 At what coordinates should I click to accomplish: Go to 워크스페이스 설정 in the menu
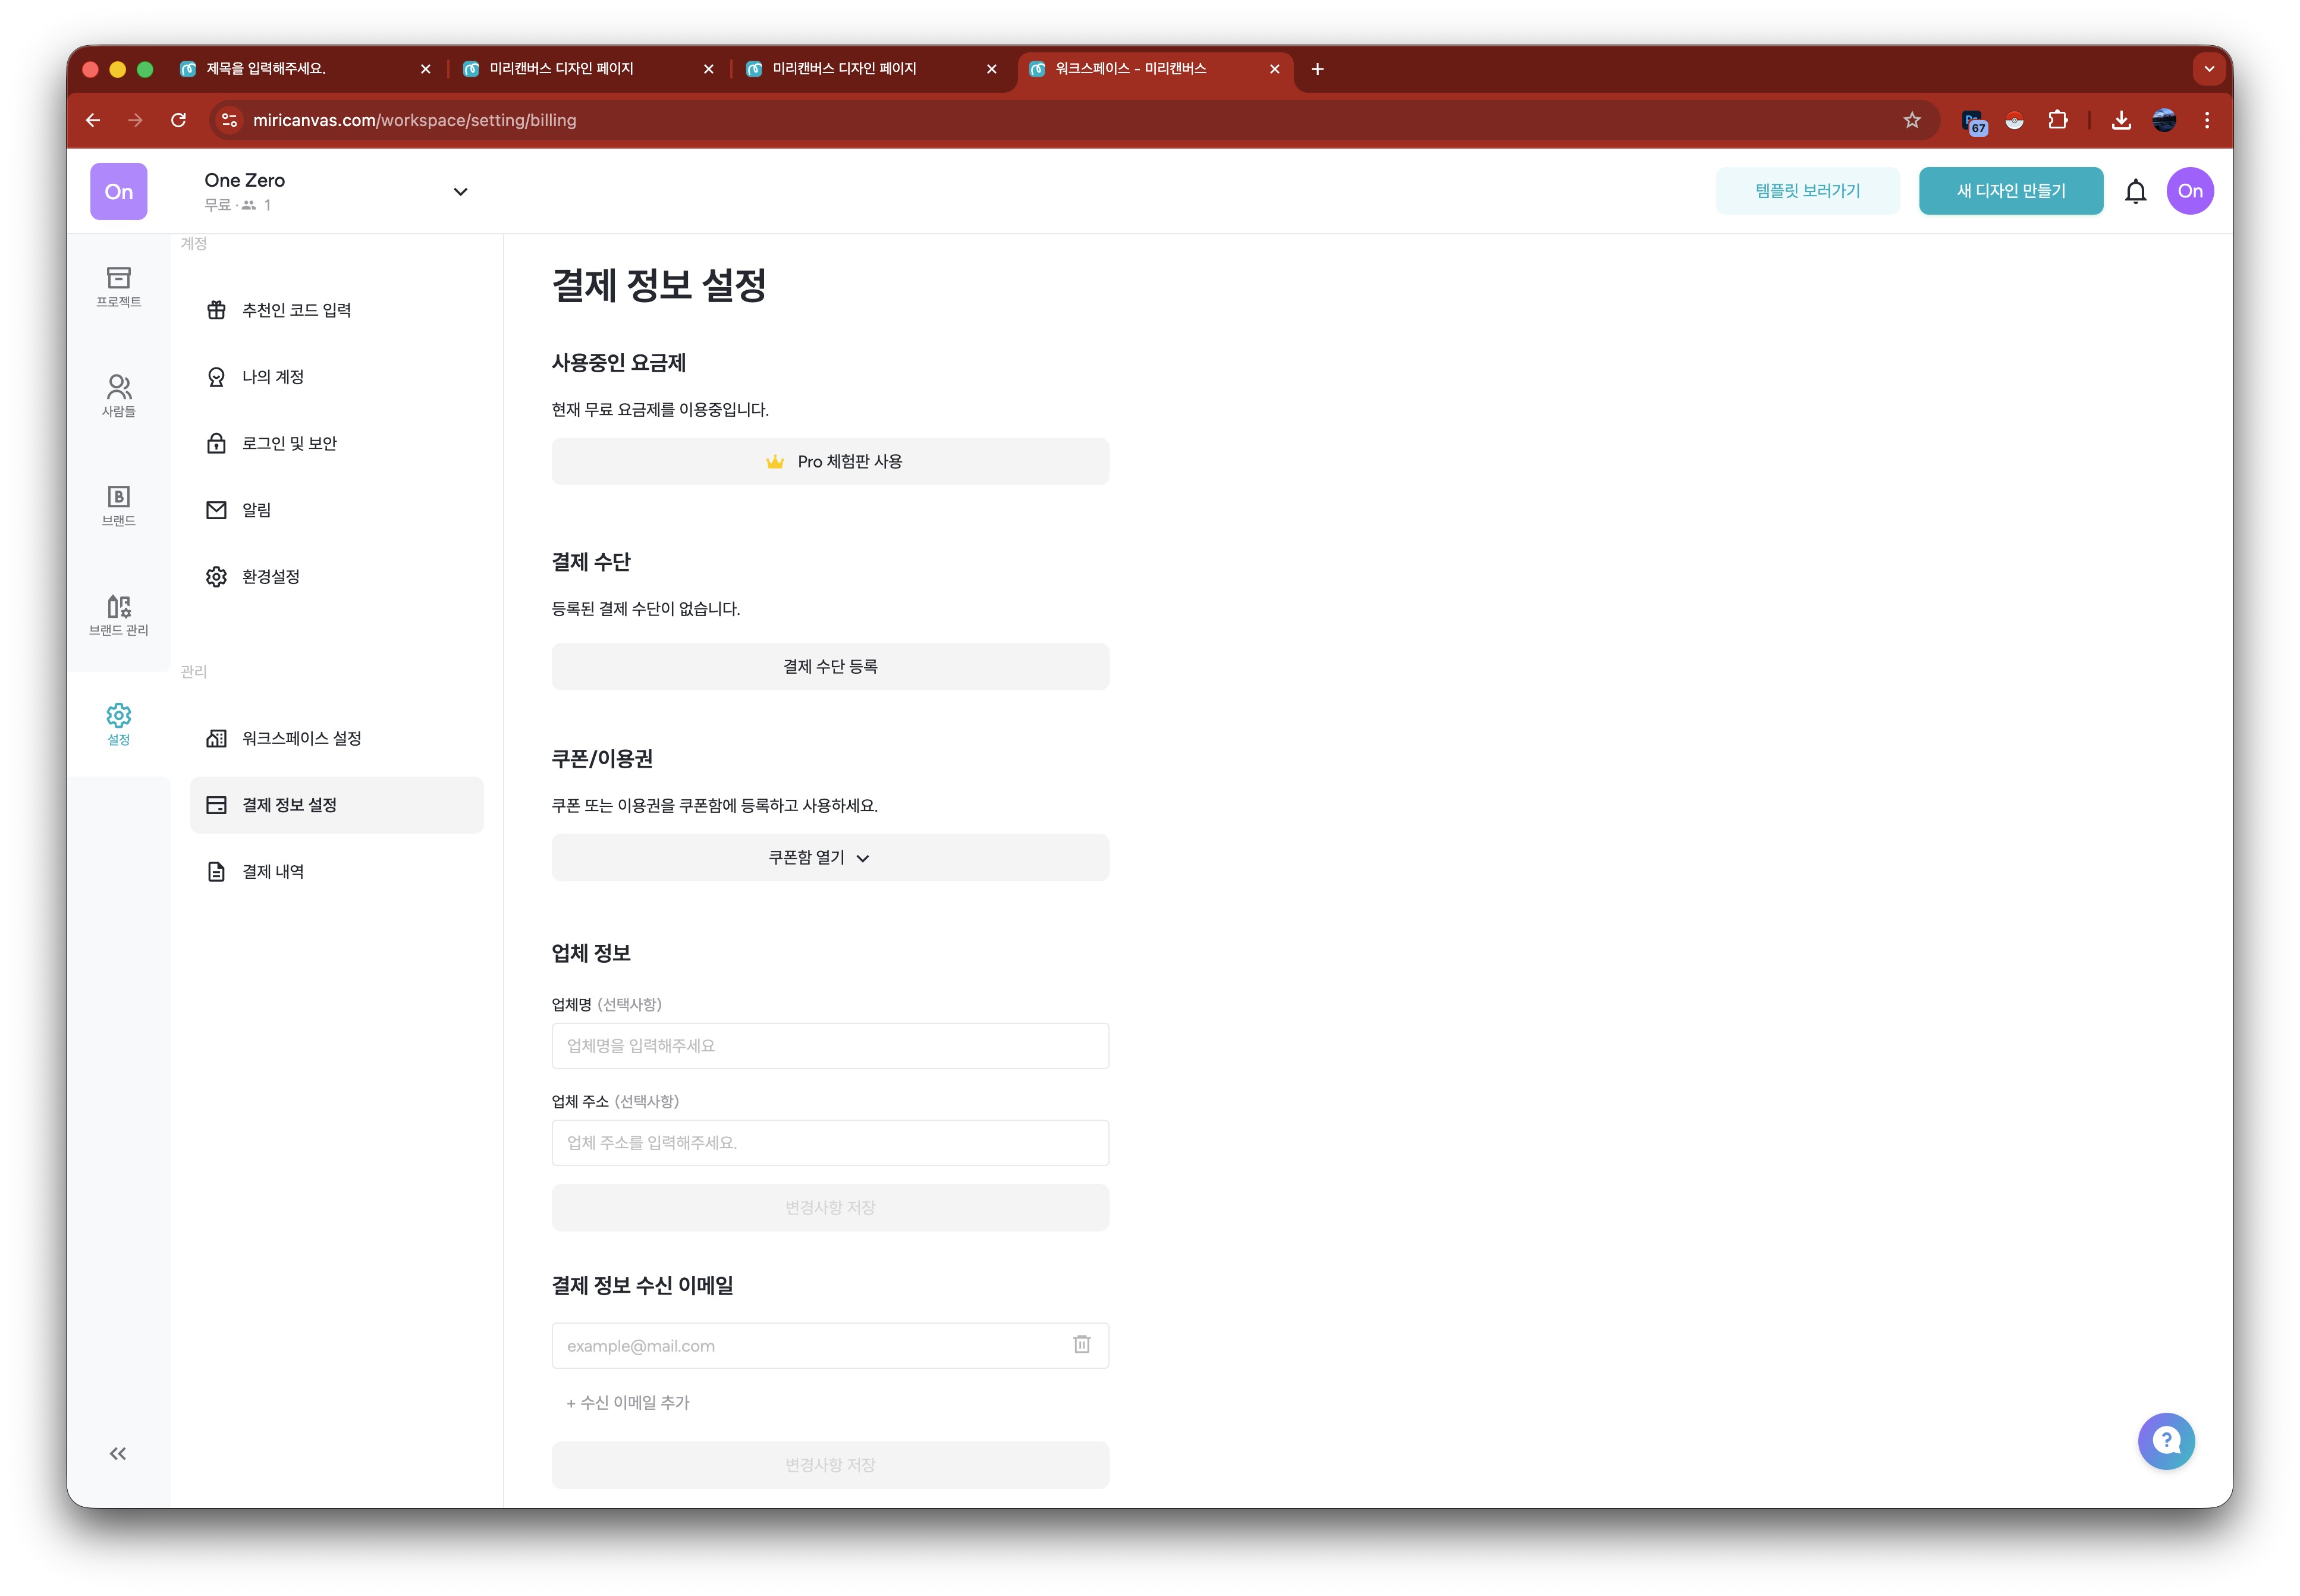tap(302, 738)
